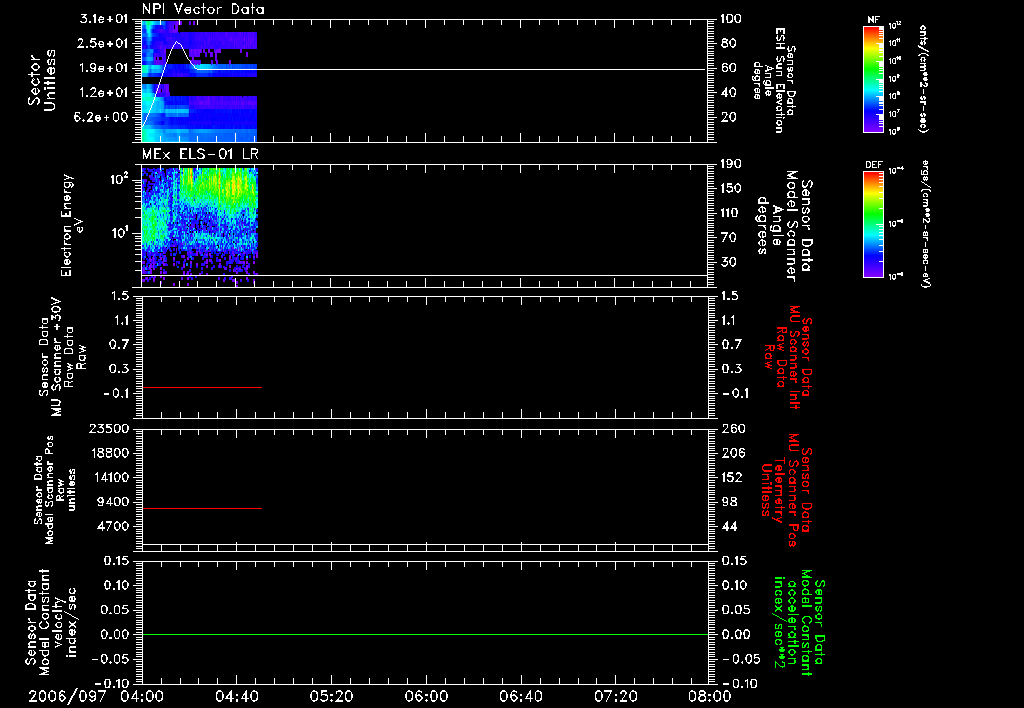The width and height of the screenshot is (1024, 708).
Task: Click the 14100 scanner position tick
Action: 110,477
